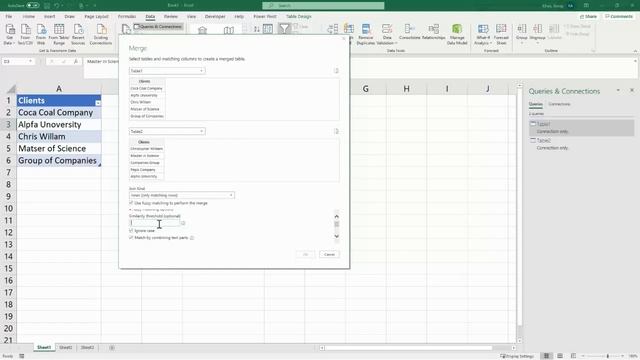Screen dimensions: 640x360
Task: Click info icon beside Match by combining text parts
Action: 192,238
